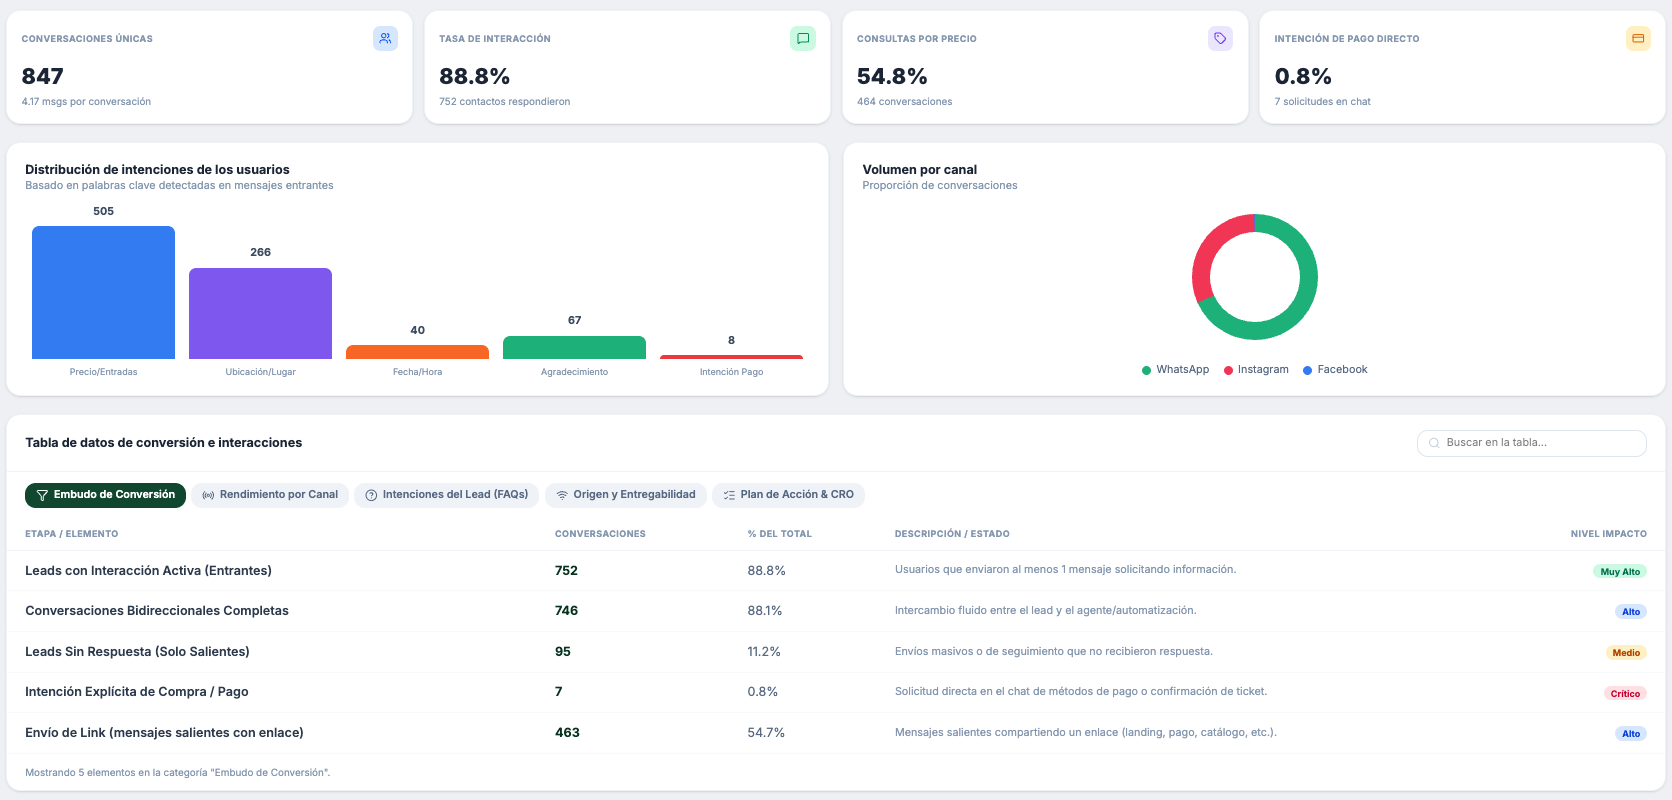The height and width of the screenshot is (800, 1672).
Task: Click the Leads Sin Respuesta (Solo Salientes) row
Action: click(836, 652)
